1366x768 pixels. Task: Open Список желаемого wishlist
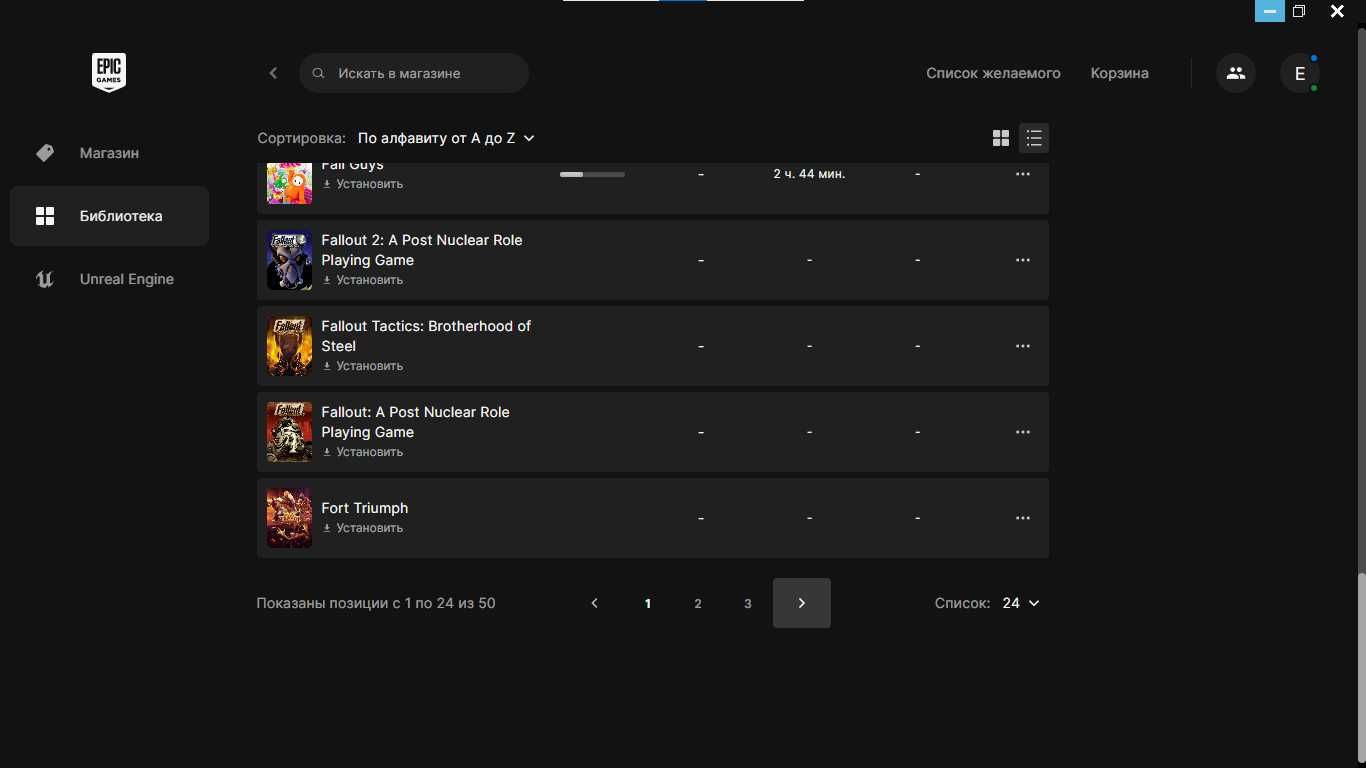pyautogui.click(x=993, y=73)
